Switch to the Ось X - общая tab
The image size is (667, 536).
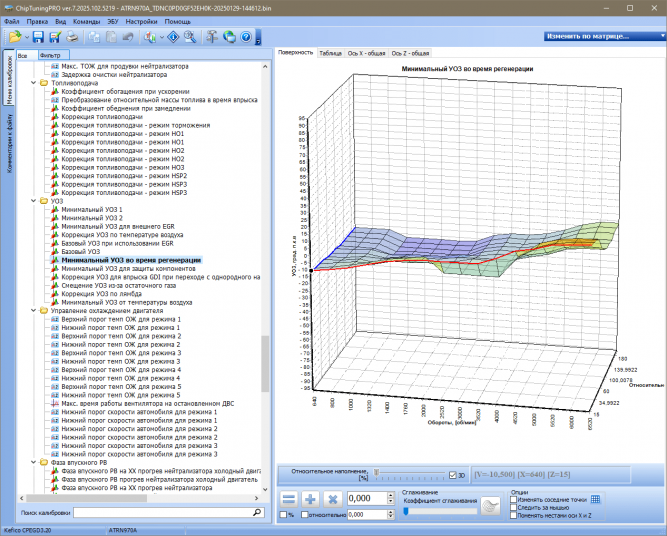pyautogui.click(x=366, y=53)
